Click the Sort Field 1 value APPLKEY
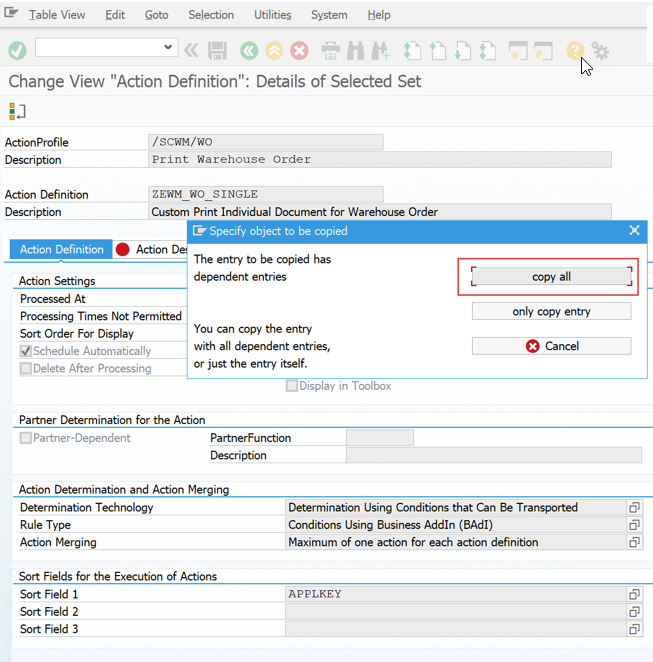This screenshot has height=662, width=653. 456,594
